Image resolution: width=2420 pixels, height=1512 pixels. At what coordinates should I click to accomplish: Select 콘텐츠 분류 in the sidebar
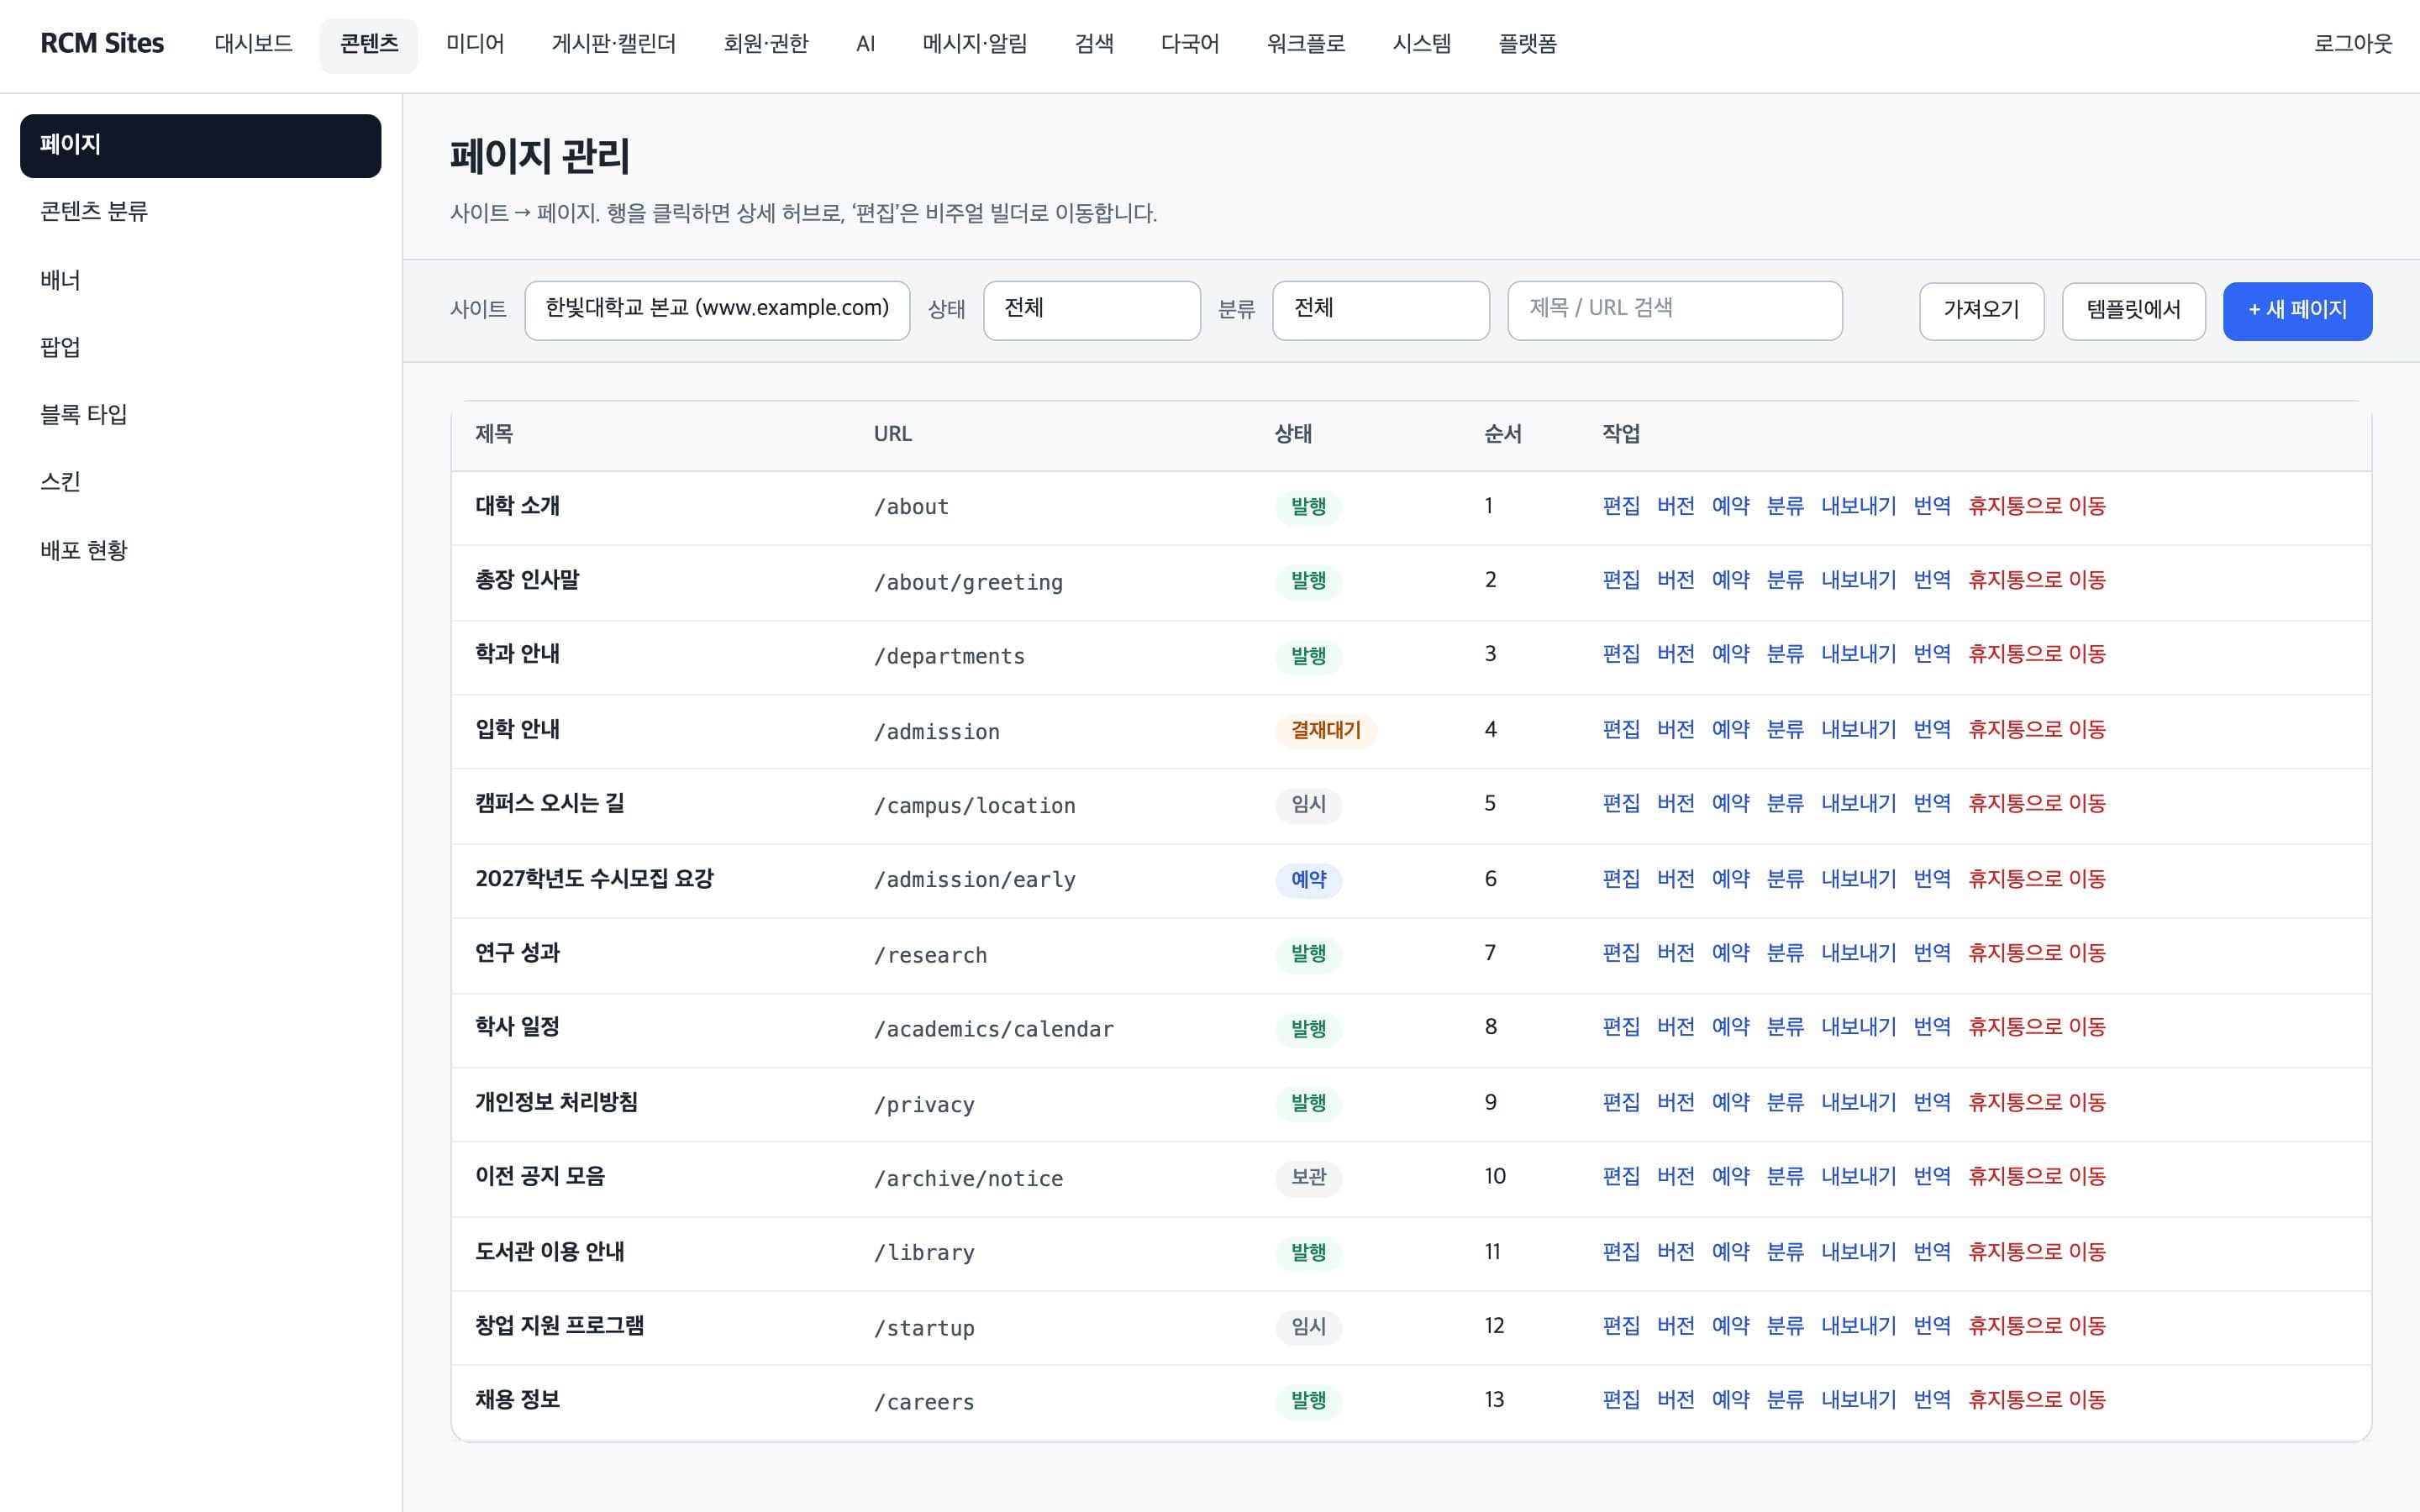[x=200, y=212]
